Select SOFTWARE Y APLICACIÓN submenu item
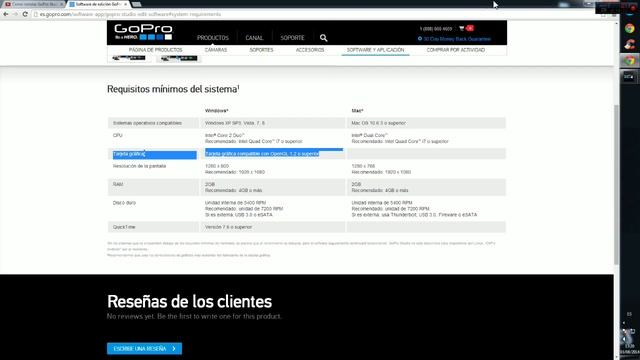This screenshot has height=360, width=640. (376, 50)
